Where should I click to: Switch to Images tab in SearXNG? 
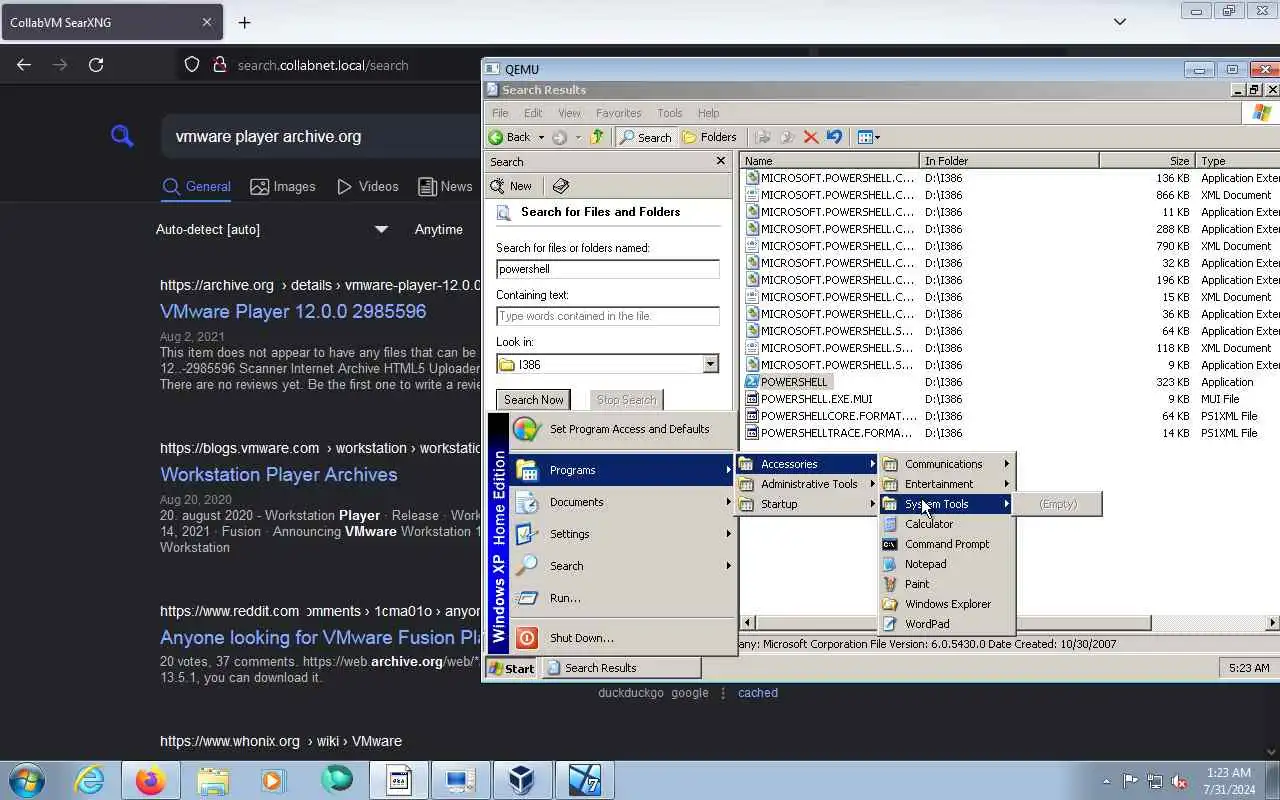pos(283,186)
